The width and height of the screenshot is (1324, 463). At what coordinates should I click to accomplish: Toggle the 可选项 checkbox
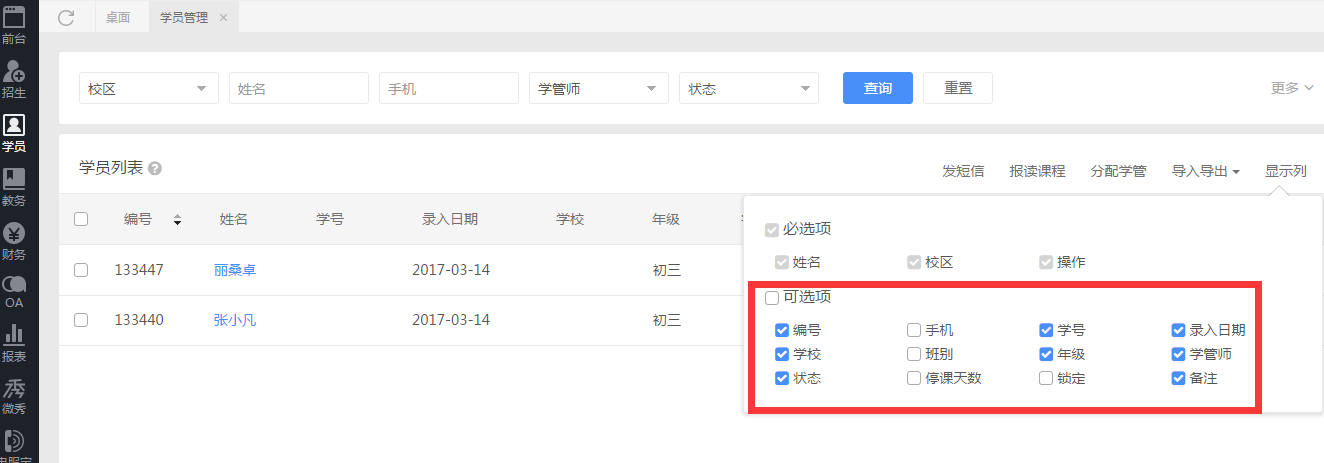[x=772, y=297]
